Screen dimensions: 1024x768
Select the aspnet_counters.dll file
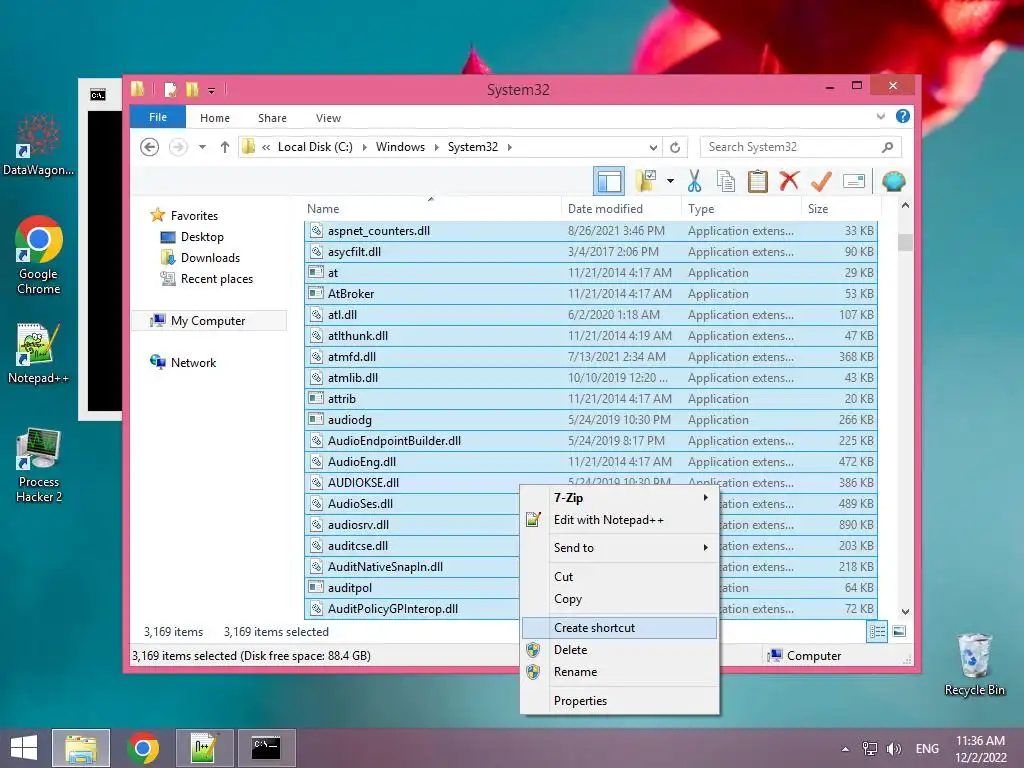pos(591,231)
